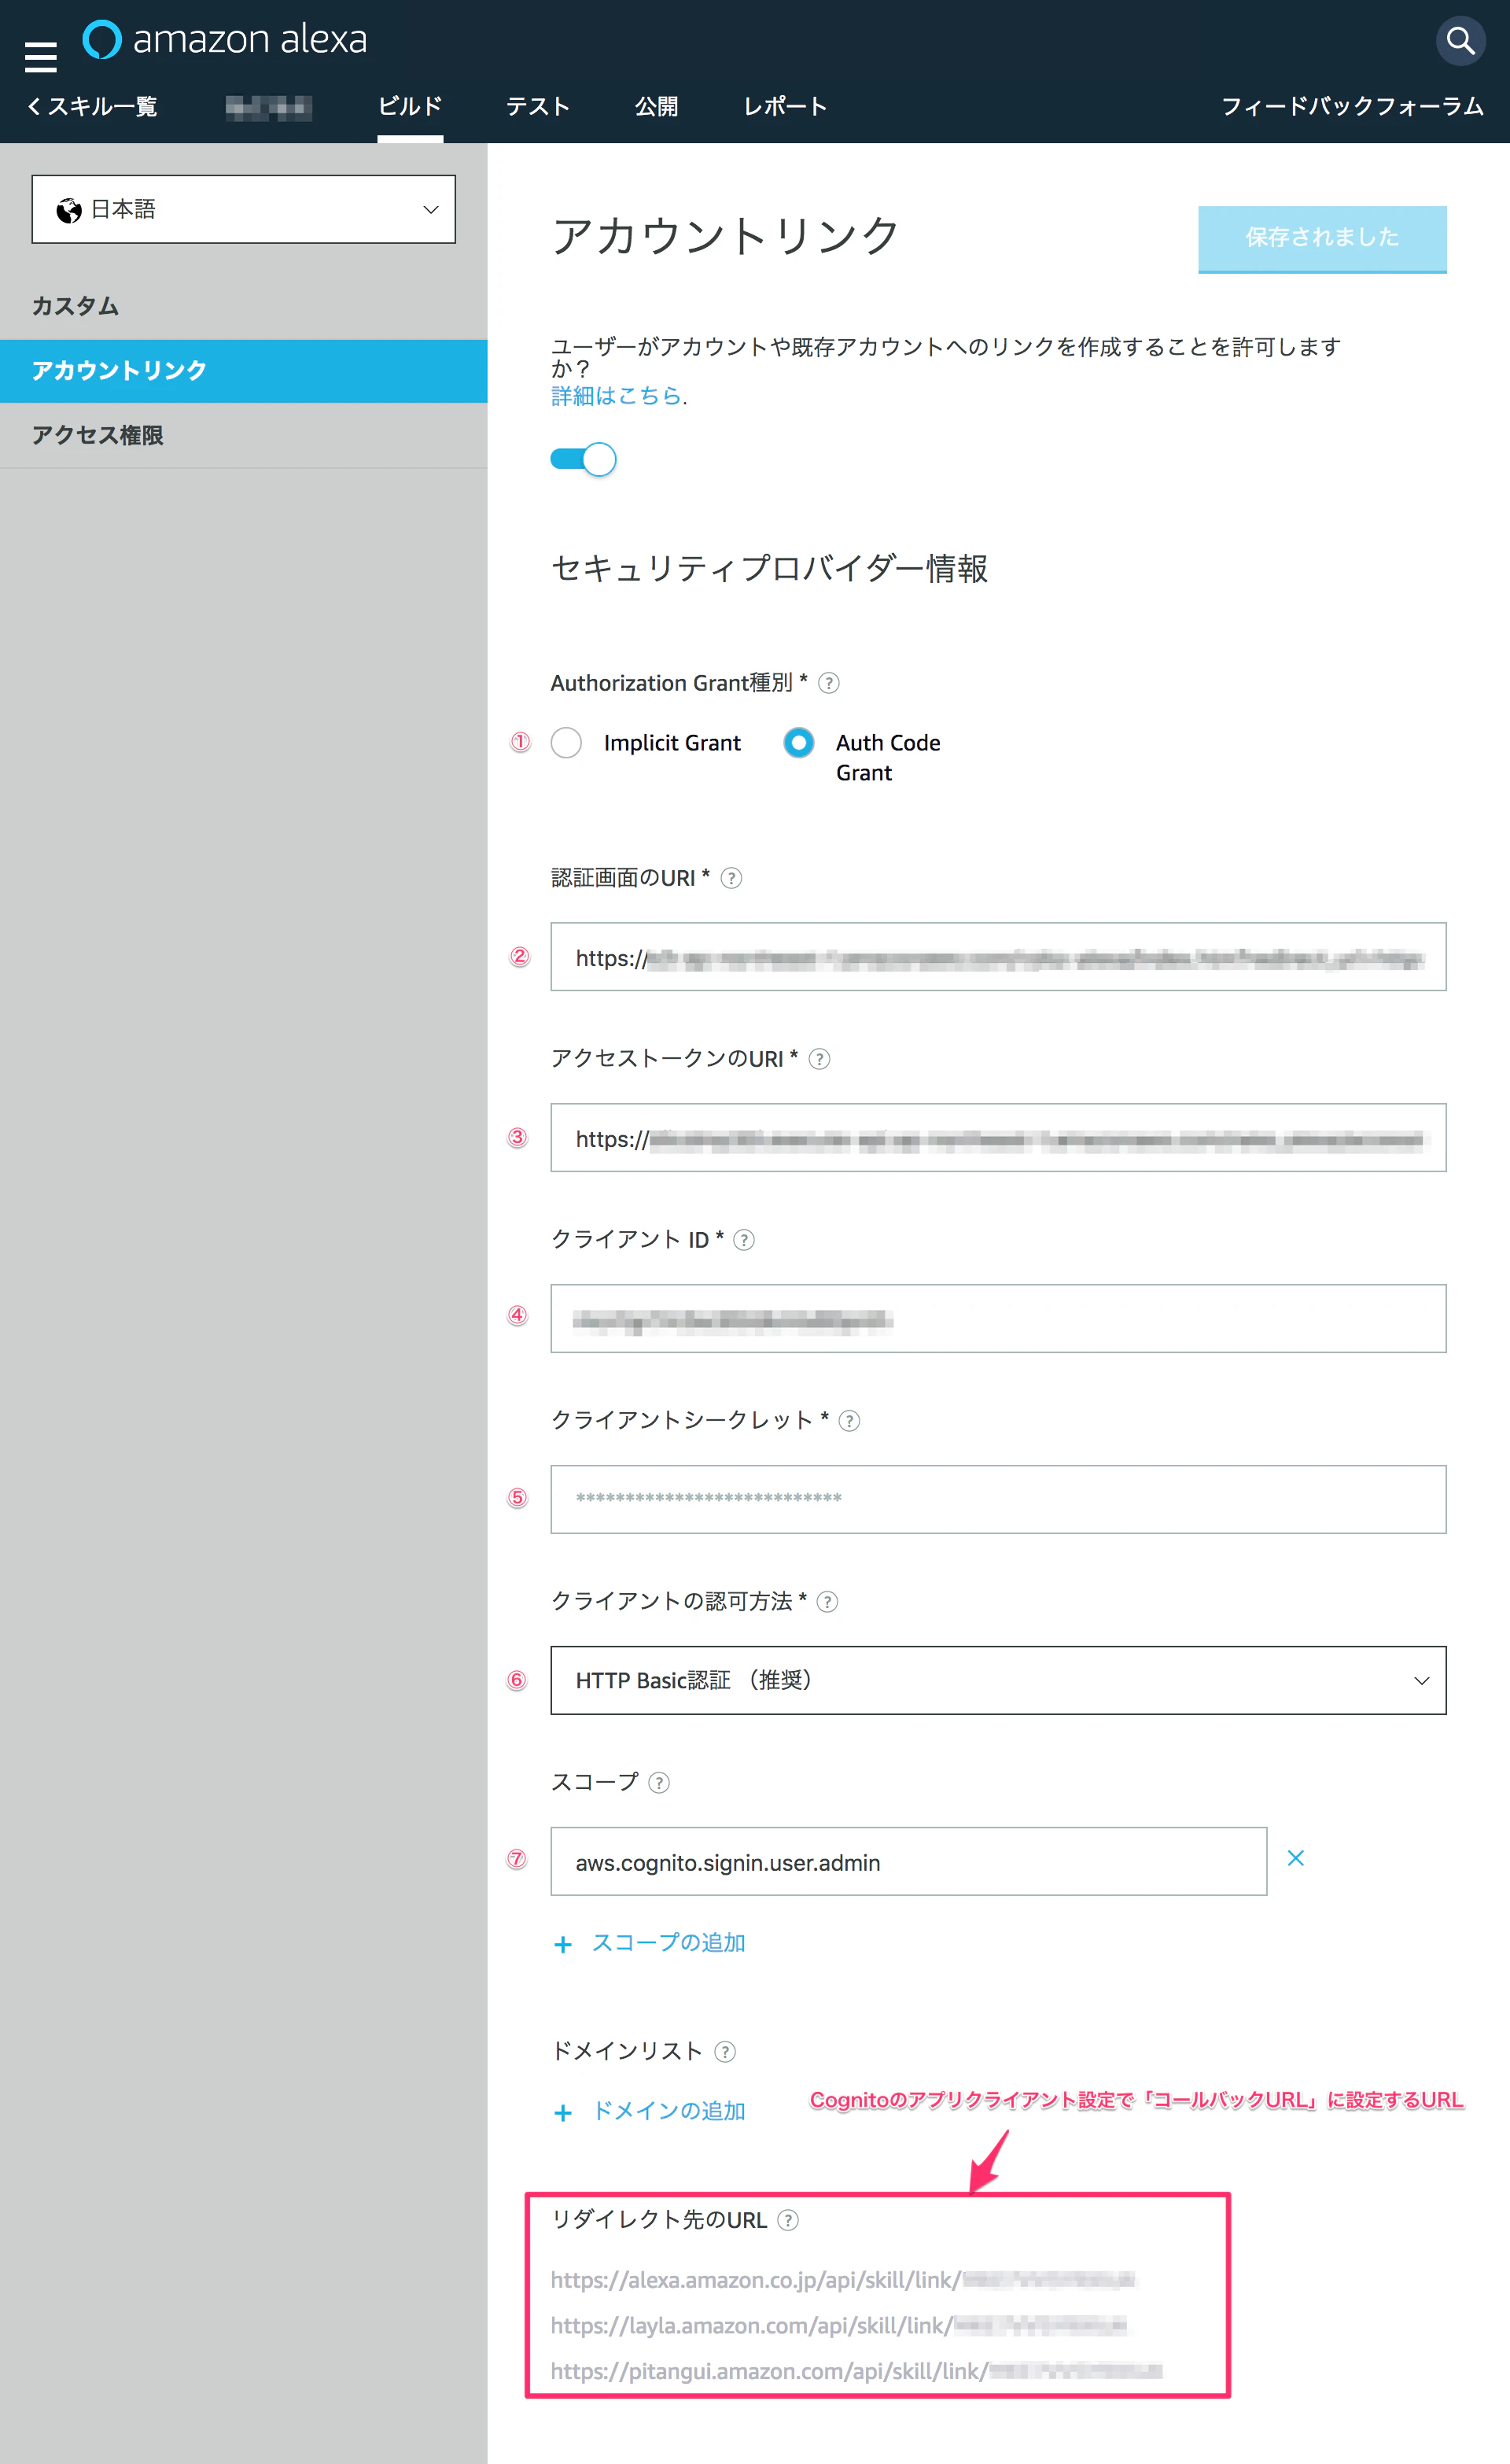Open the hamburger menu icon
The width and height of the screenshot is (1510, 2464).
40,57
